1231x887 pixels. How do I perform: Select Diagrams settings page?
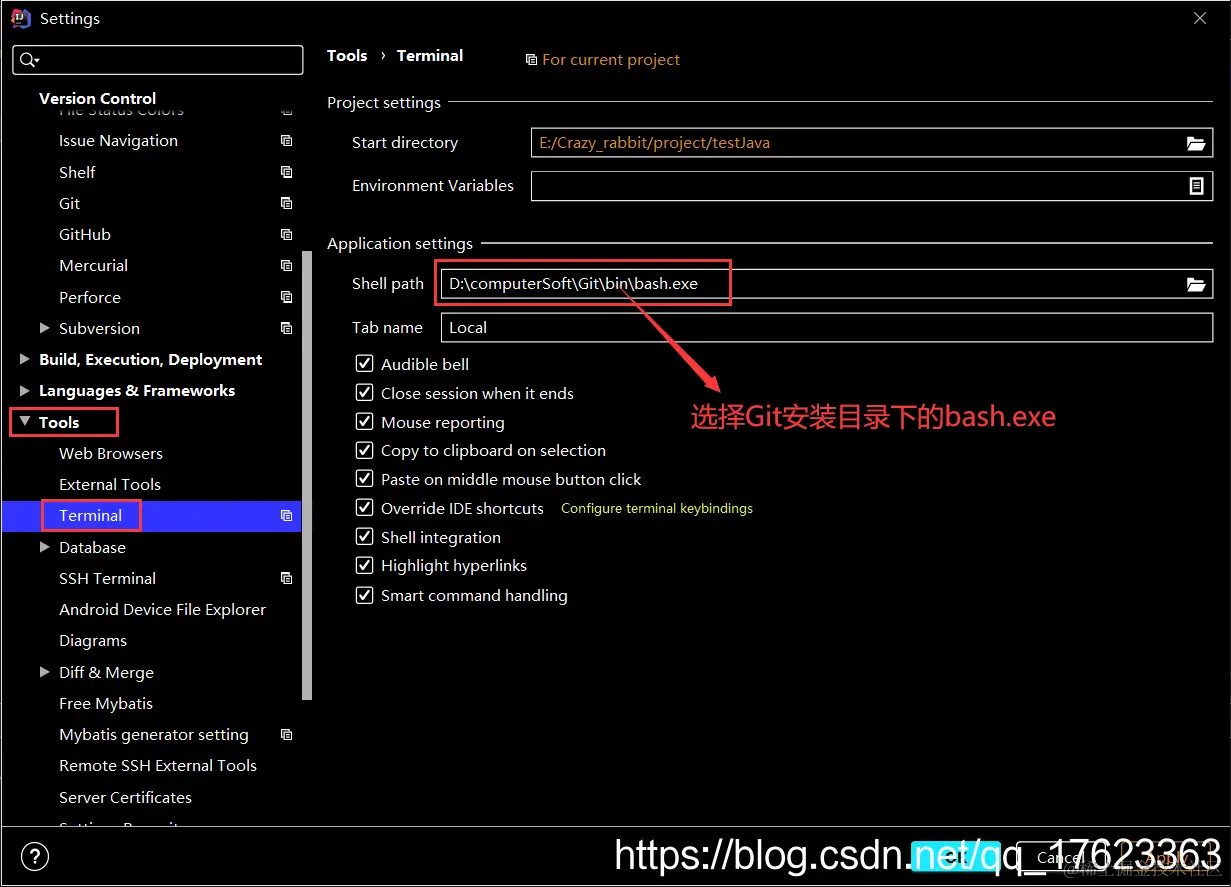coord(93,641)
